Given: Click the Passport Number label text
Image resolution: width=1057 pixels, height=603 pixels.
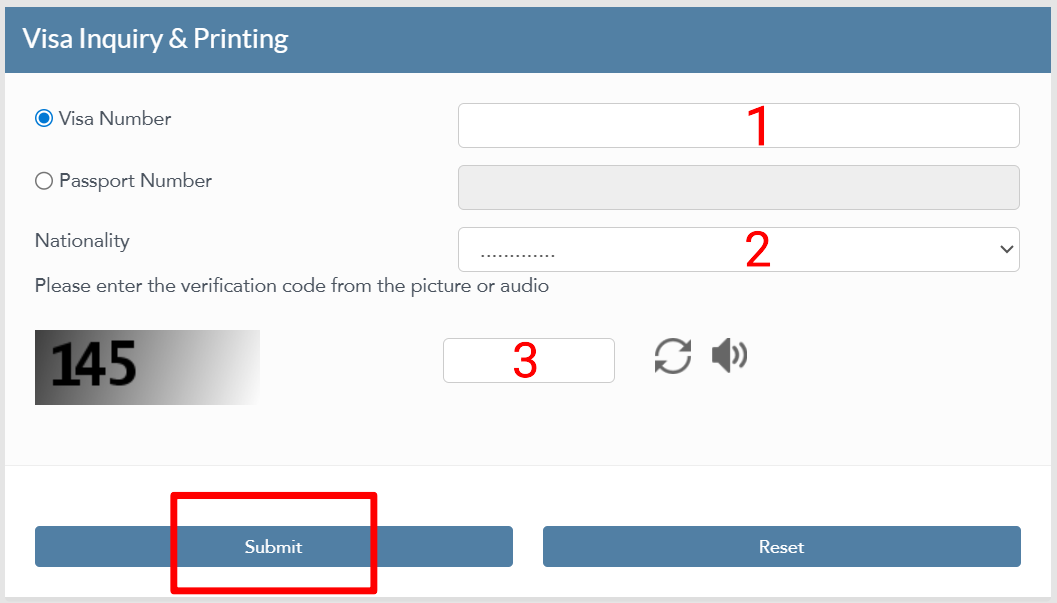Looking at the screenshot, I should click(135, 181).
